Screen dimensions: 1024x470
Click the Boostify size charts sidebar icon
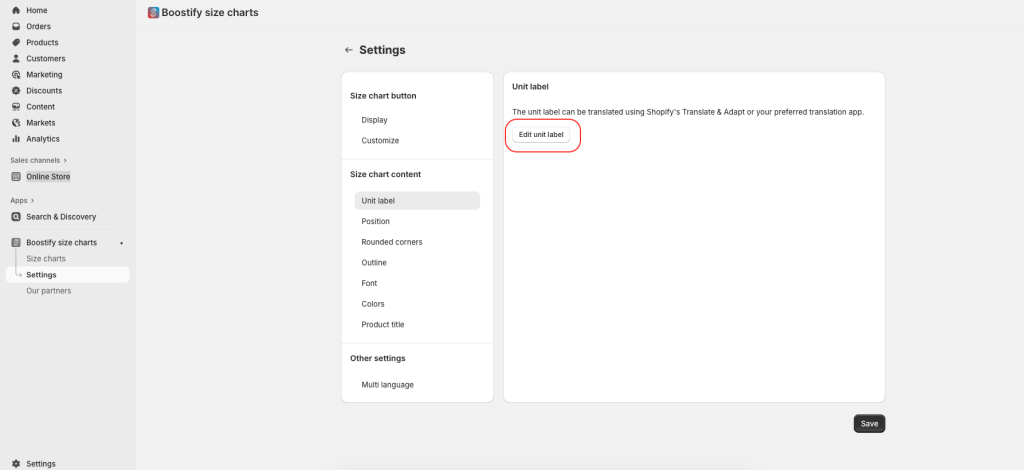16,243
